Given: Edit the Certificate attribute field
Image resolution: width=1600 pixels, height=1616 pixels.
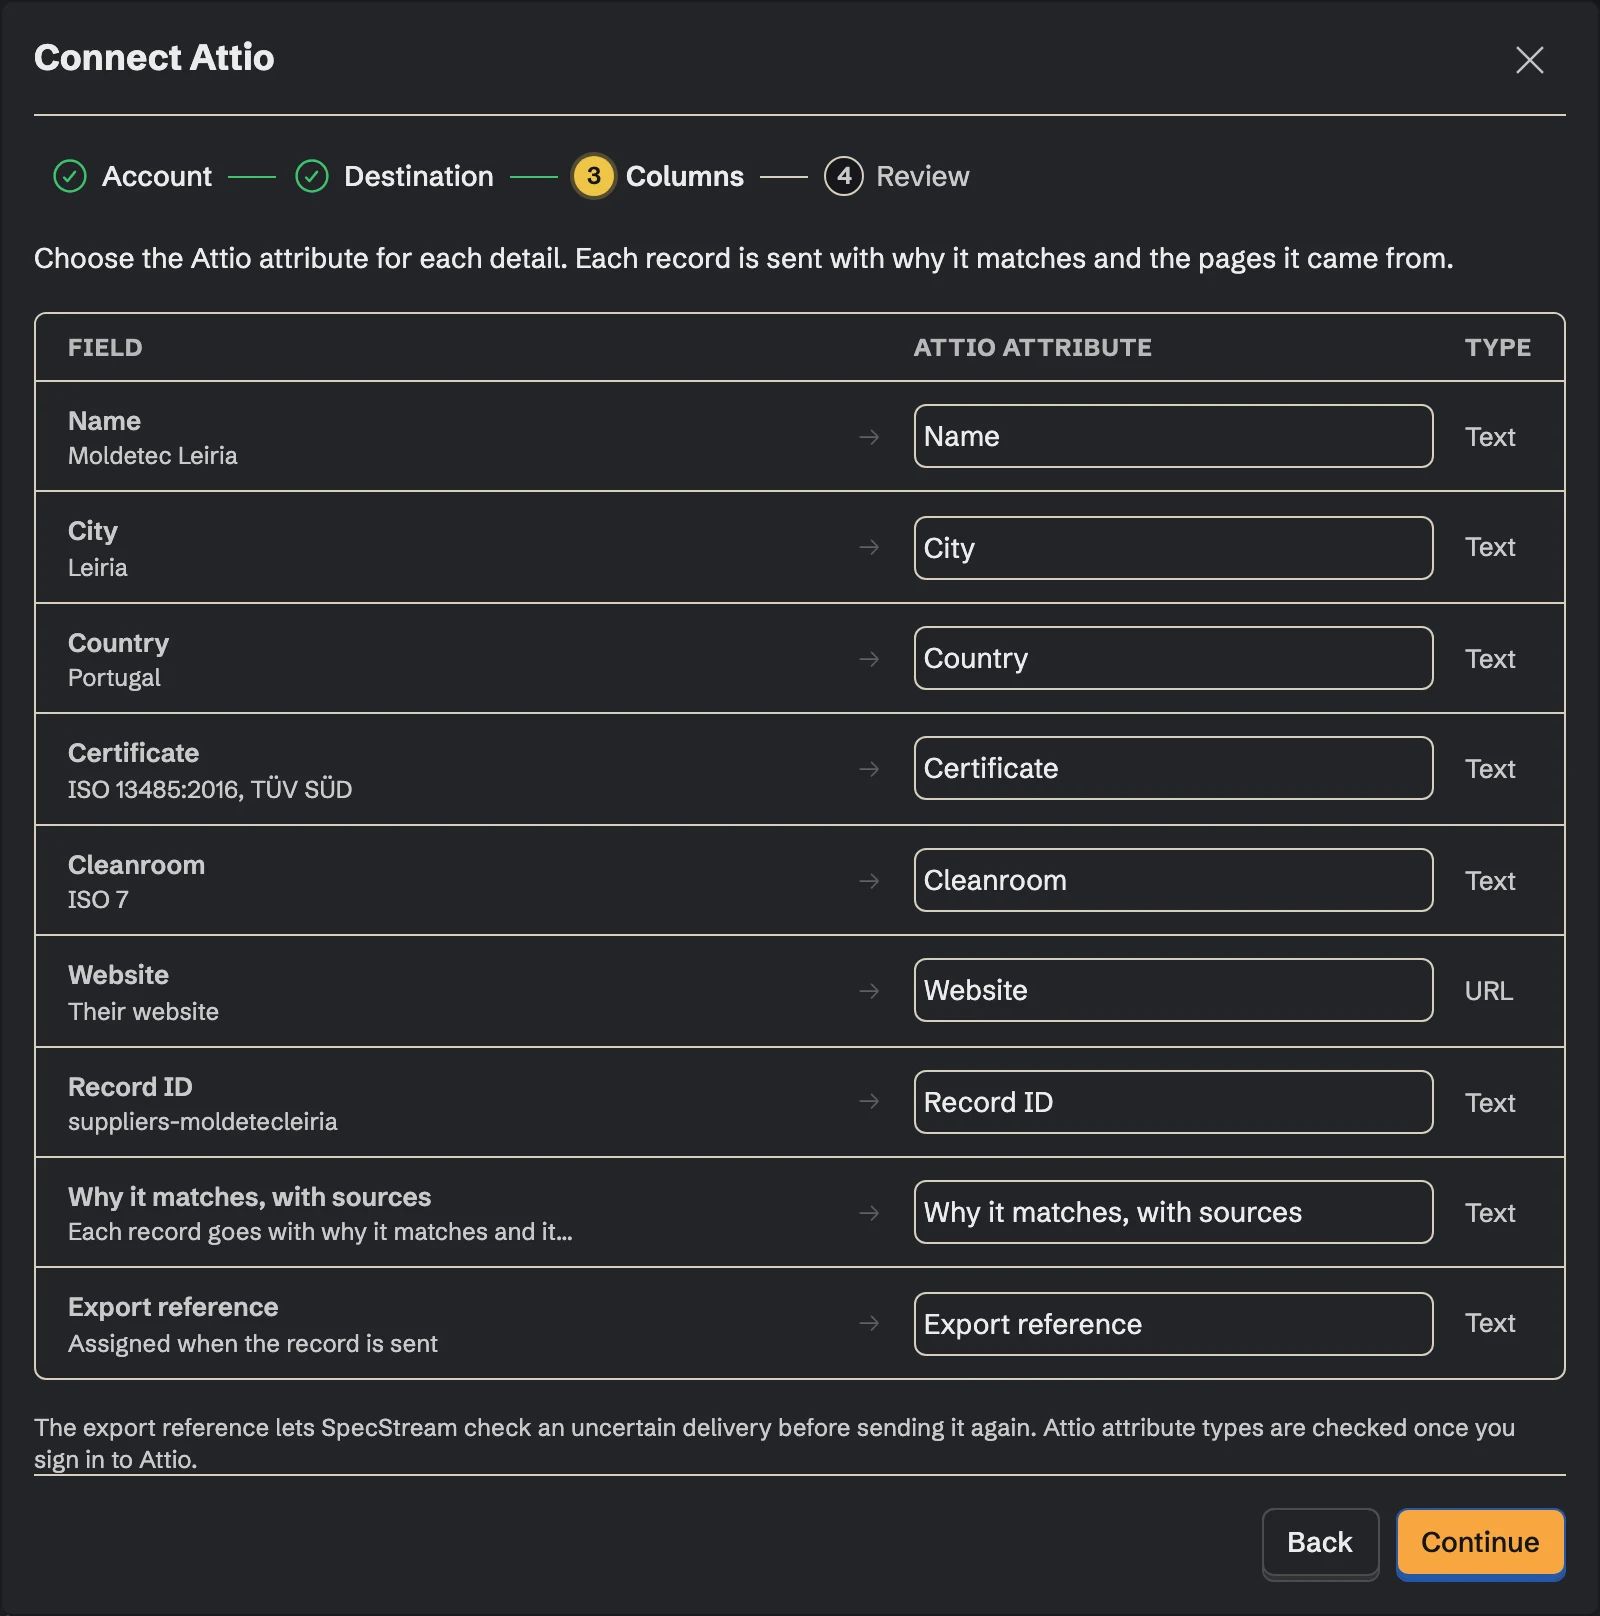Looking at the screenshot, I should [1173, 768].
